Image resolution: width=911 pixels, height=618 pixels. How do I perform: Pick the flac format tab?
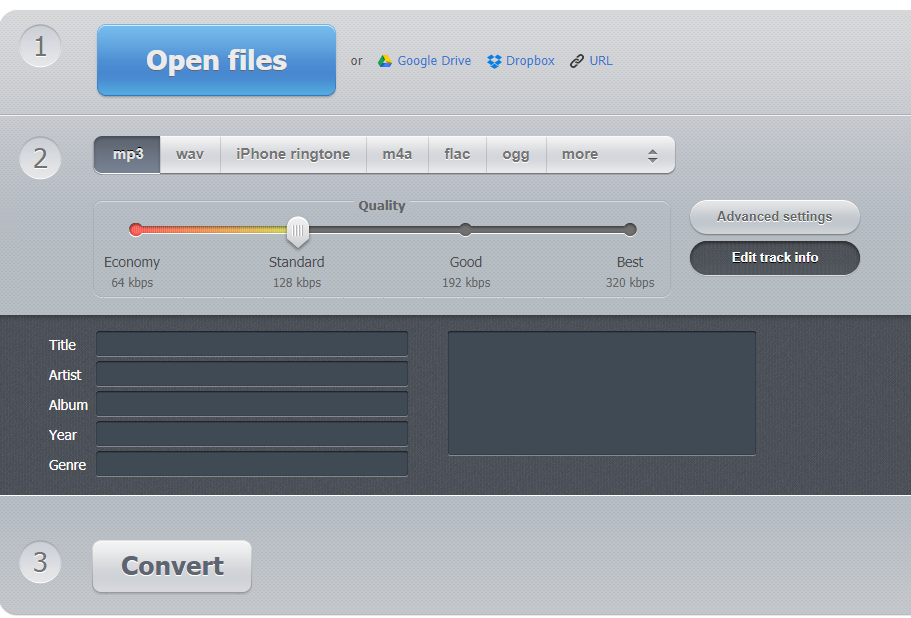[457, 154]
